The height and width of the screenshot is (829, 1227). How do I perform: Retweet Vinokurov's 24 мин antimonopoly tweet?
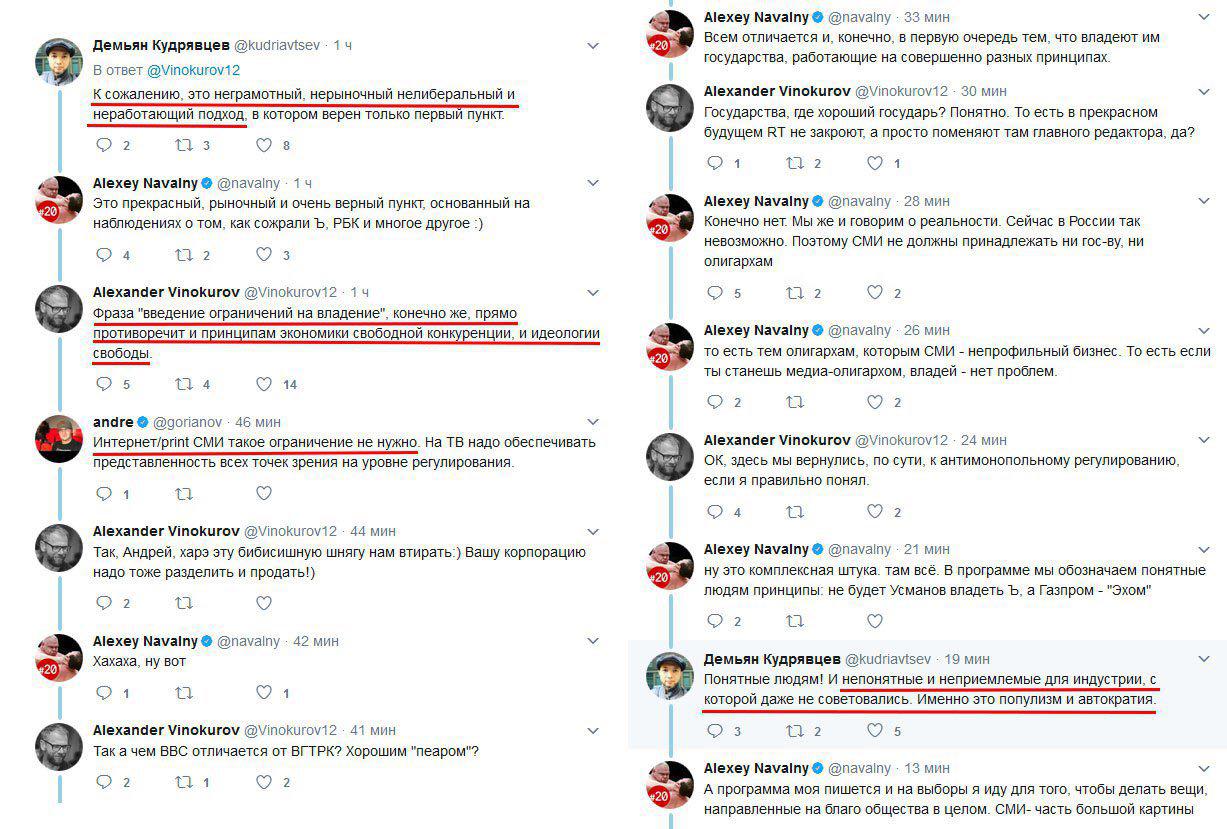[795, 512]
